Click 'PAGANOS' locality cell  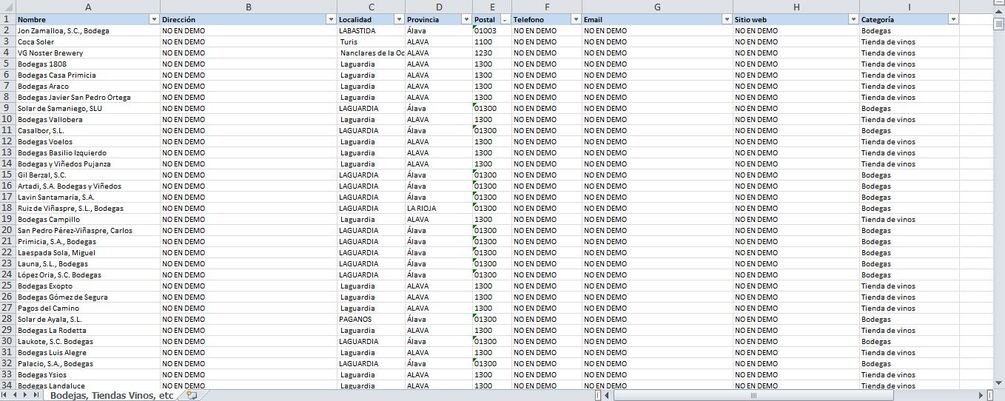tap(371, 319)
